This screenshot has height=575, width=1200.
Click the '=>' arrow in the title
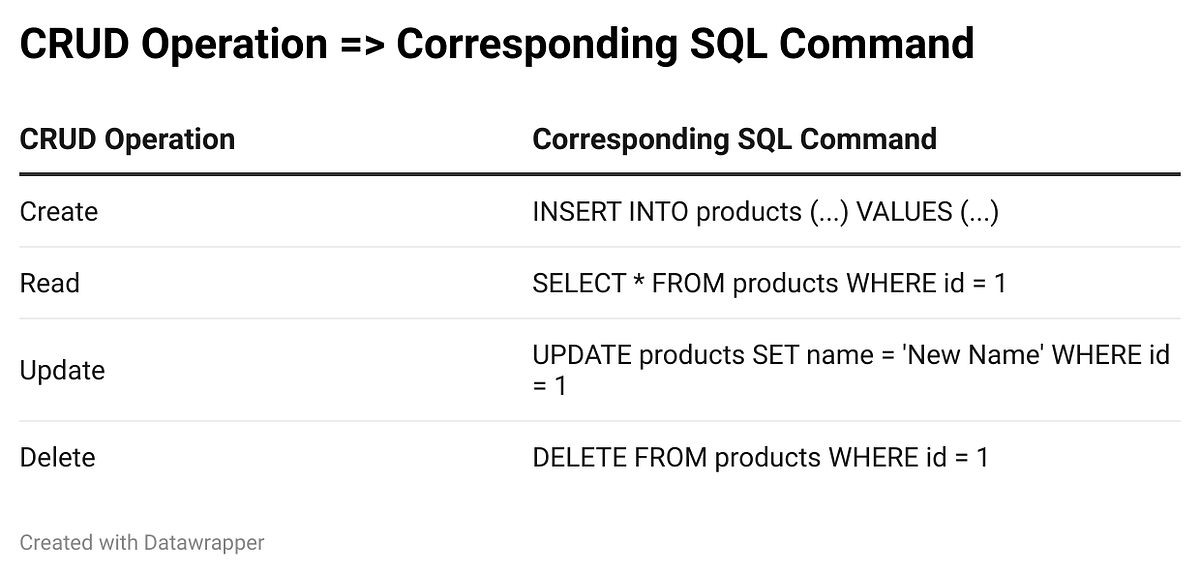[x=361, y=45]
